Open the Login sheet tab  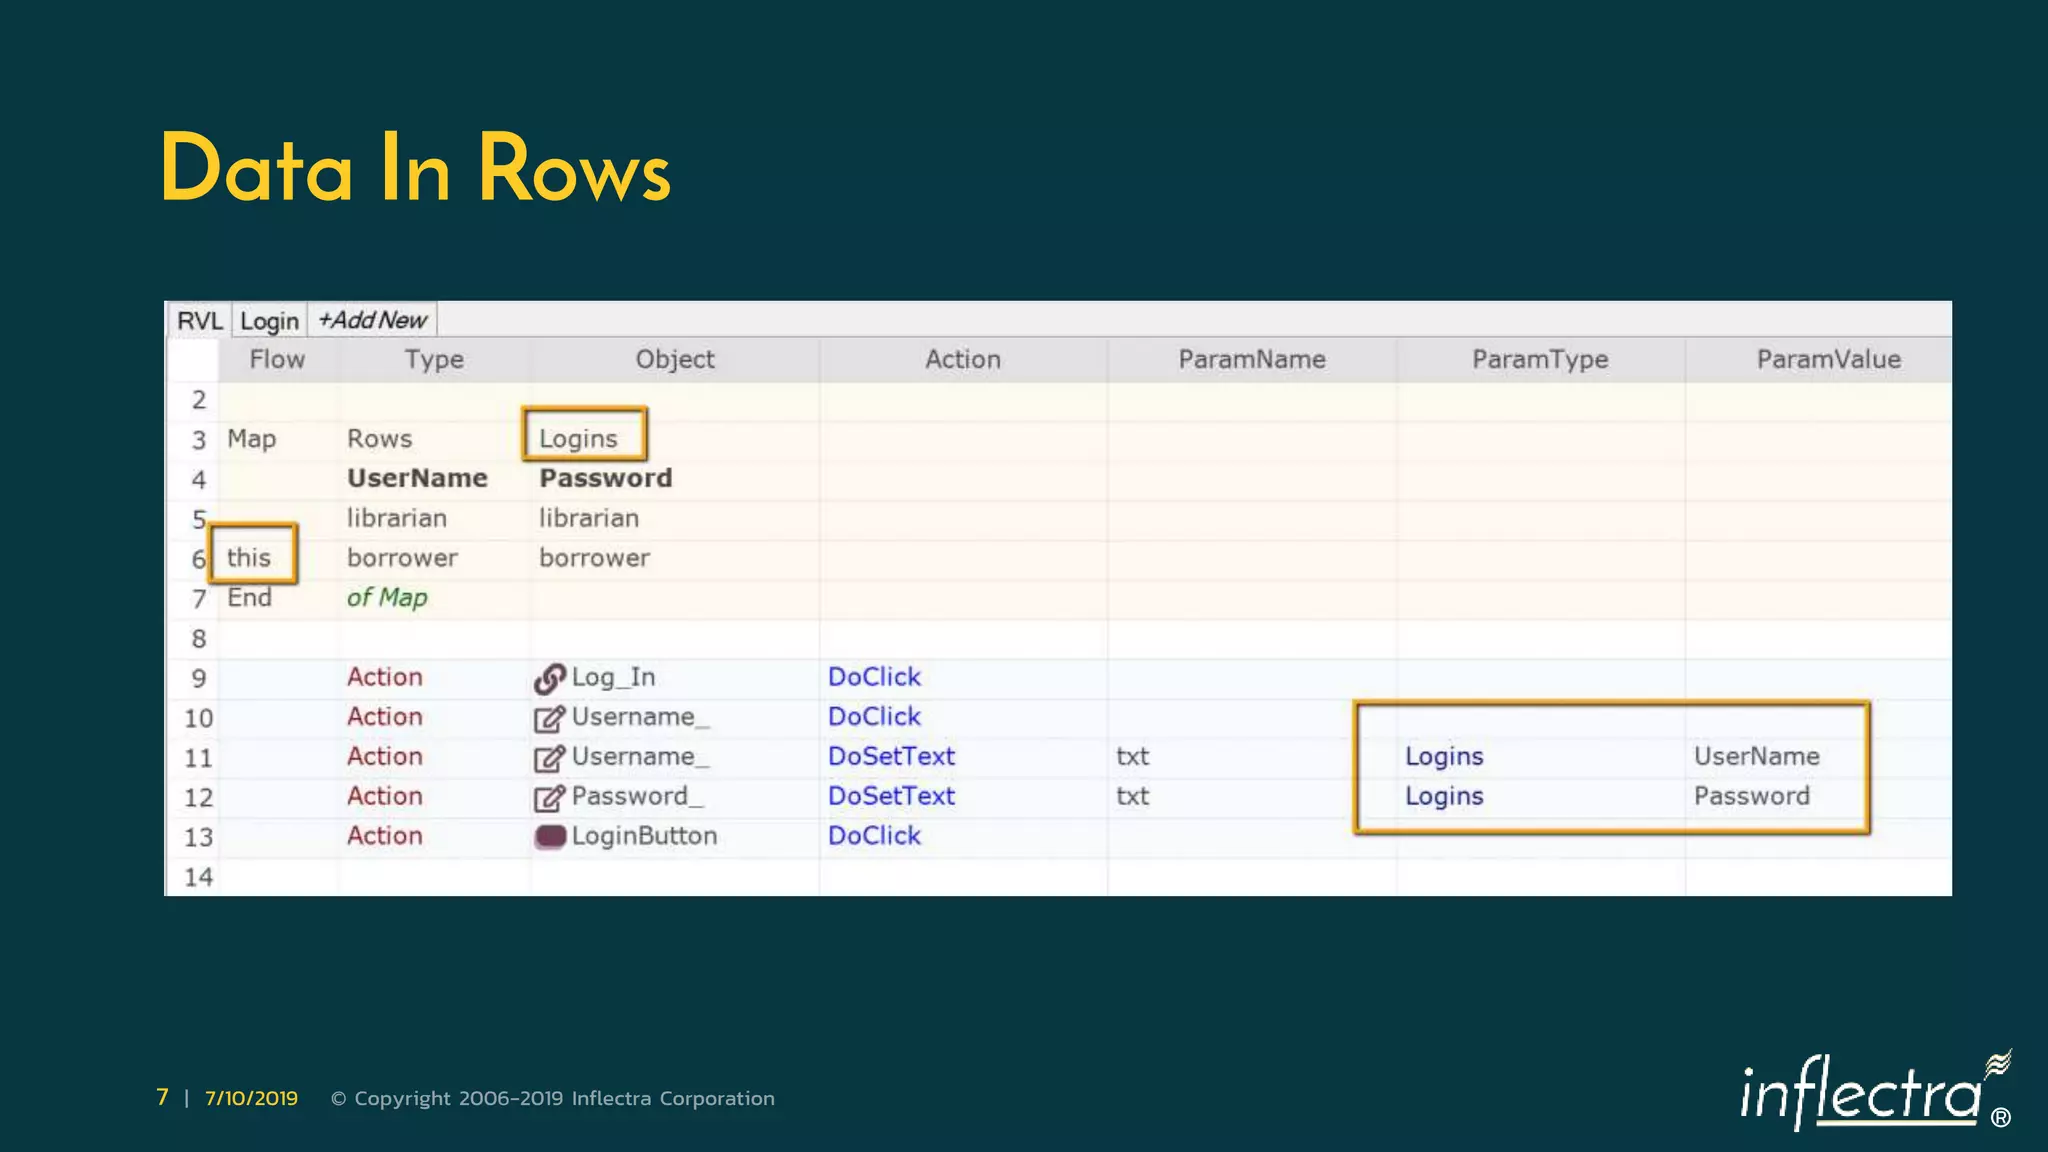point(269,321)
